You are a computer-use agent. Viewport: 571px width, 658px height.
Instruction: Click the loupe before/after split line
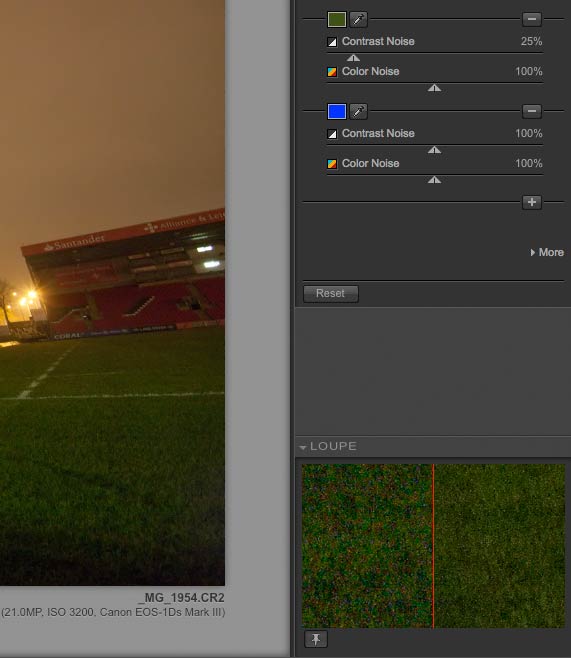pyautogui.click(x=433, y=546)
